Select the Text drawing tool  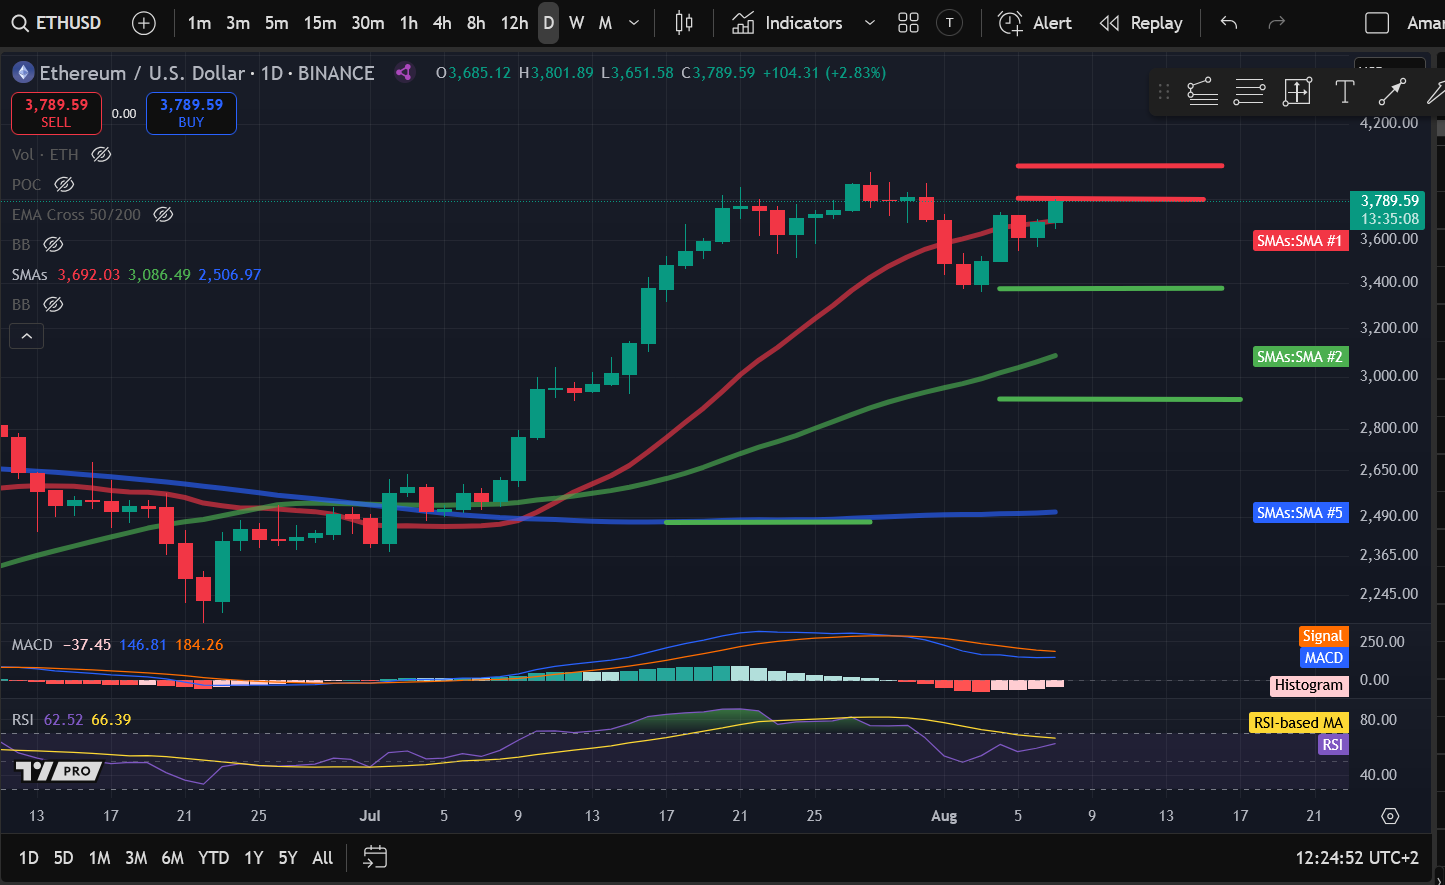1344,92
